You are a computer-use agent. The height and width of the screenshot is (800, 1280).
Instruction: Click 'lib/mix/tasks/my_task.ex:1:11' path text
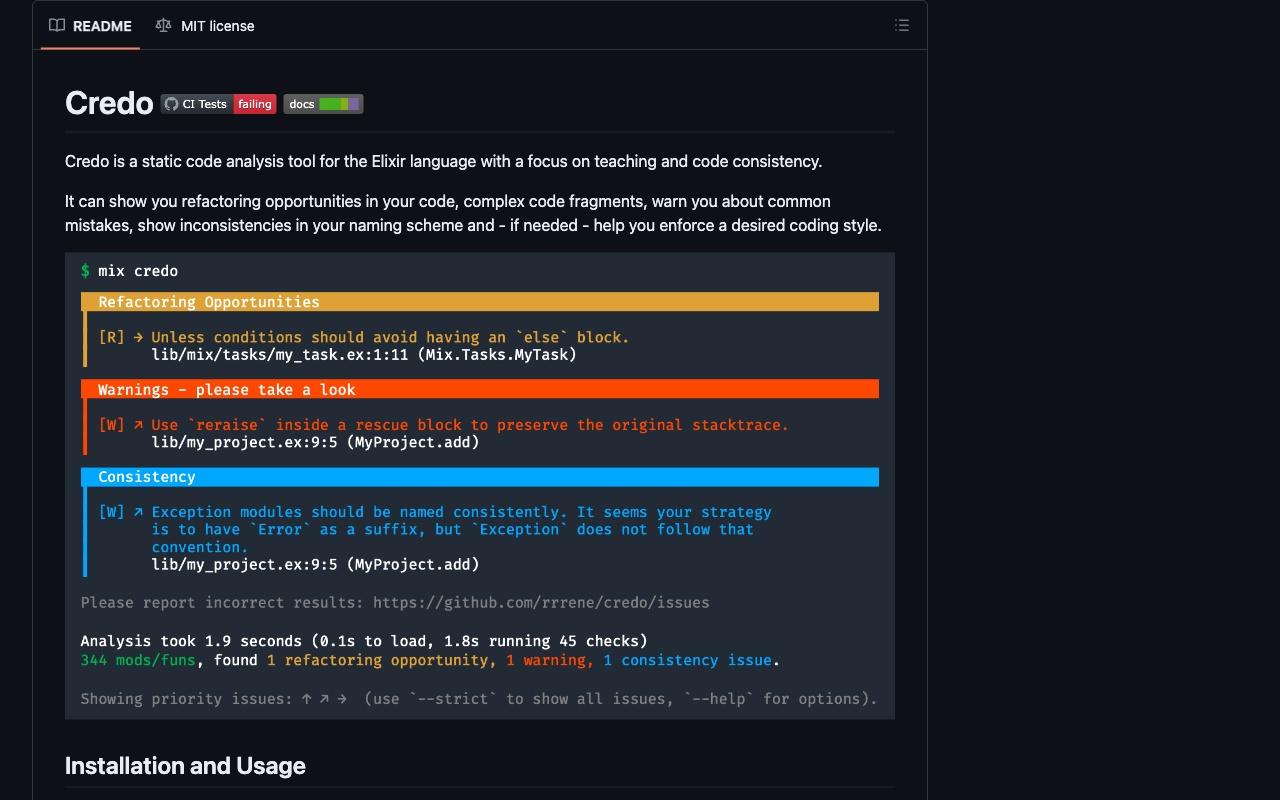point(280,355)
